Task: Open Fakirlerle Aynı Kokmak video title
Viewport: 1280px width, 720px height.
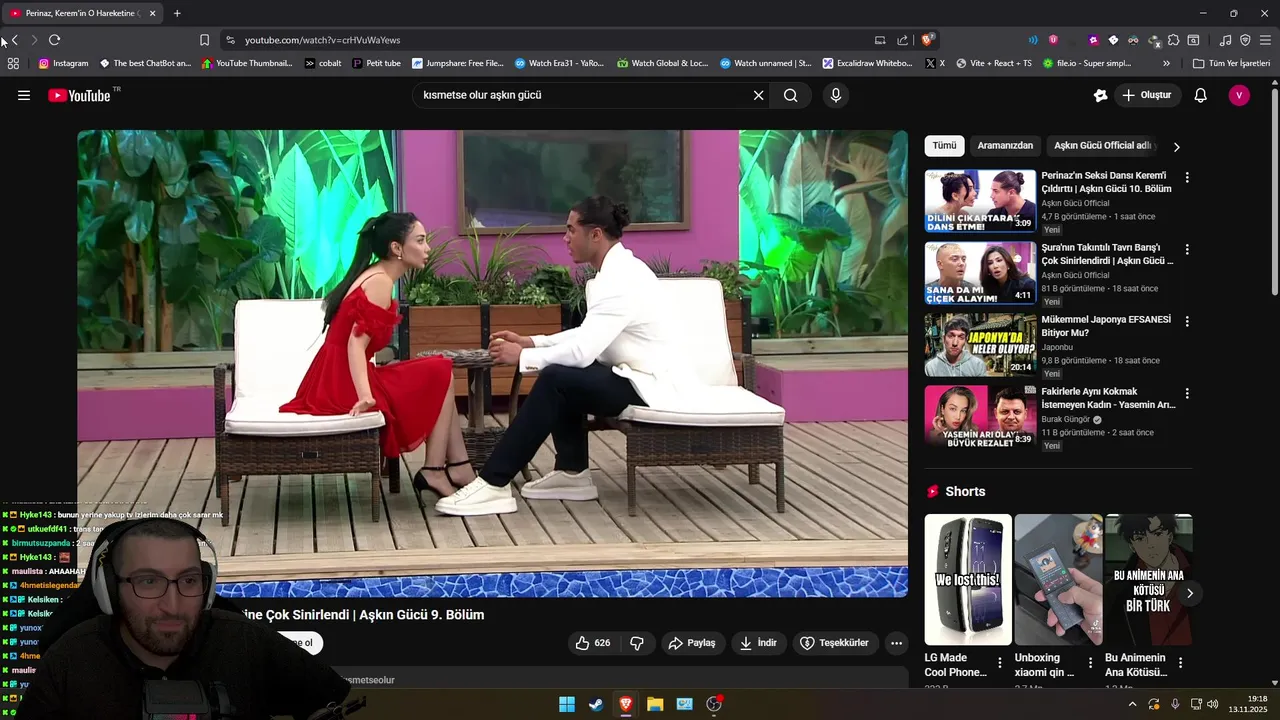Action: click(1108, 398)
